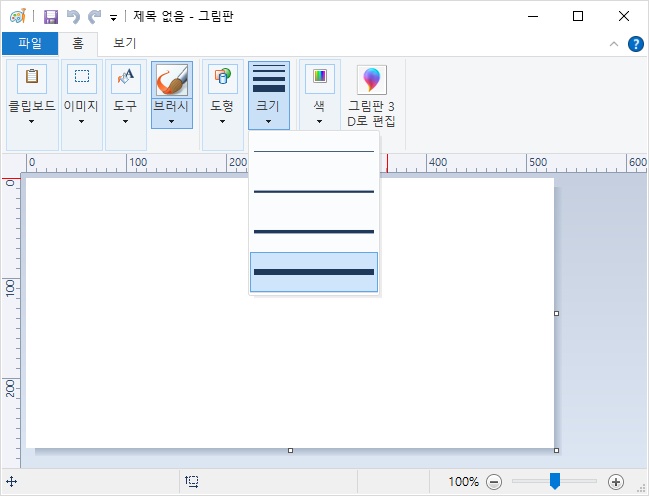649x496 pixels.
Task: Maximize the Paint window
Action: (x=578, y=17)
